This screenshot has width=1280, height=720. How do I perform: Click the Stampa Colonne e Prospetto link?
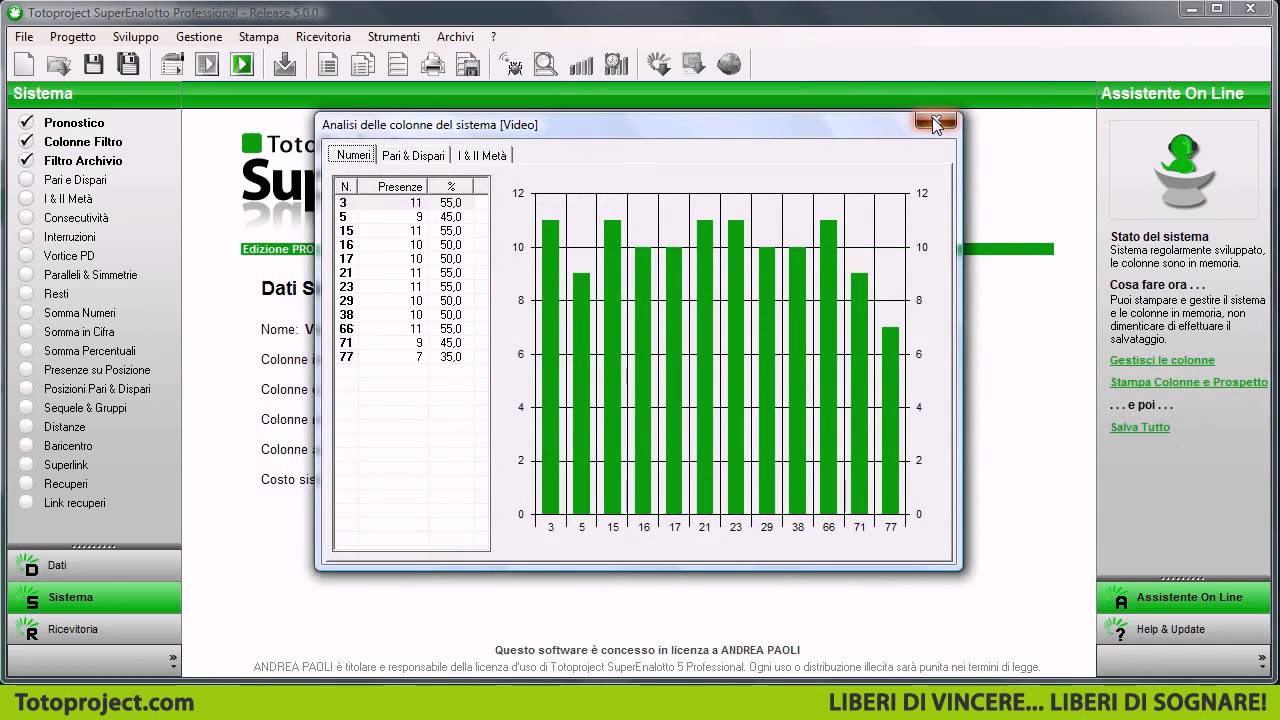[x=1189, y=382]
